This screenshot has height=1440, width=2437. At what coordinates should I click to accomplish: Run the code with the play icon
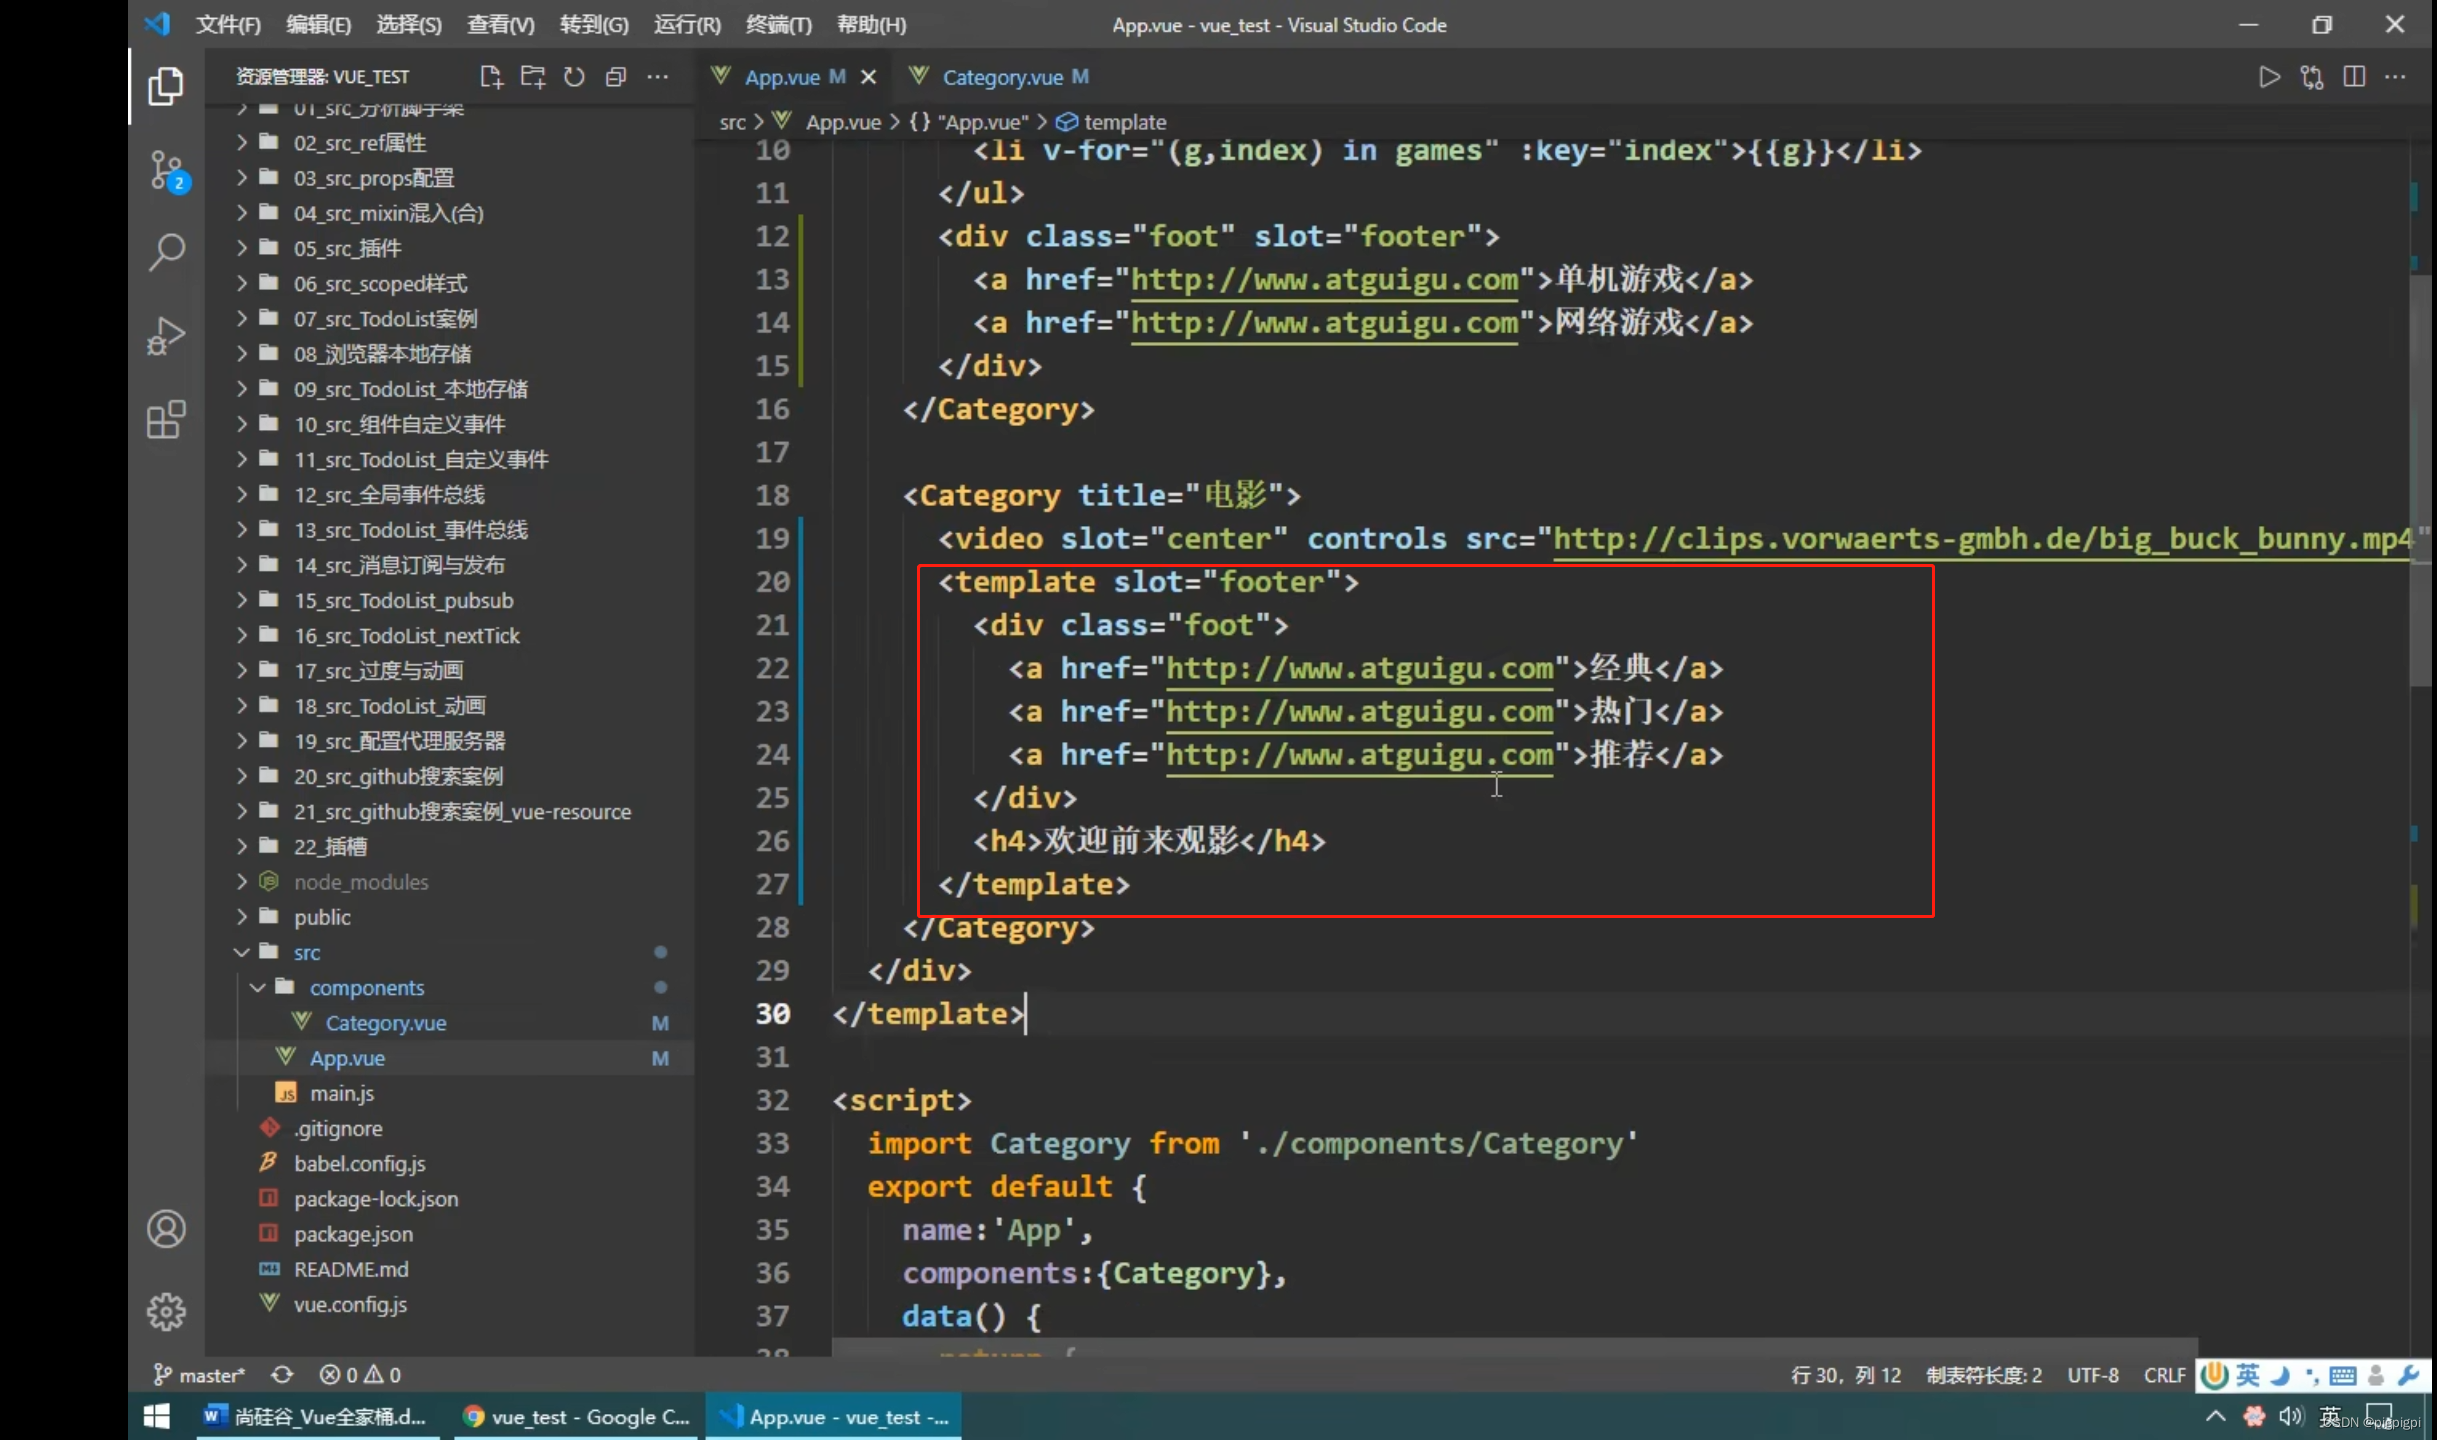(x=2269, y=77)
